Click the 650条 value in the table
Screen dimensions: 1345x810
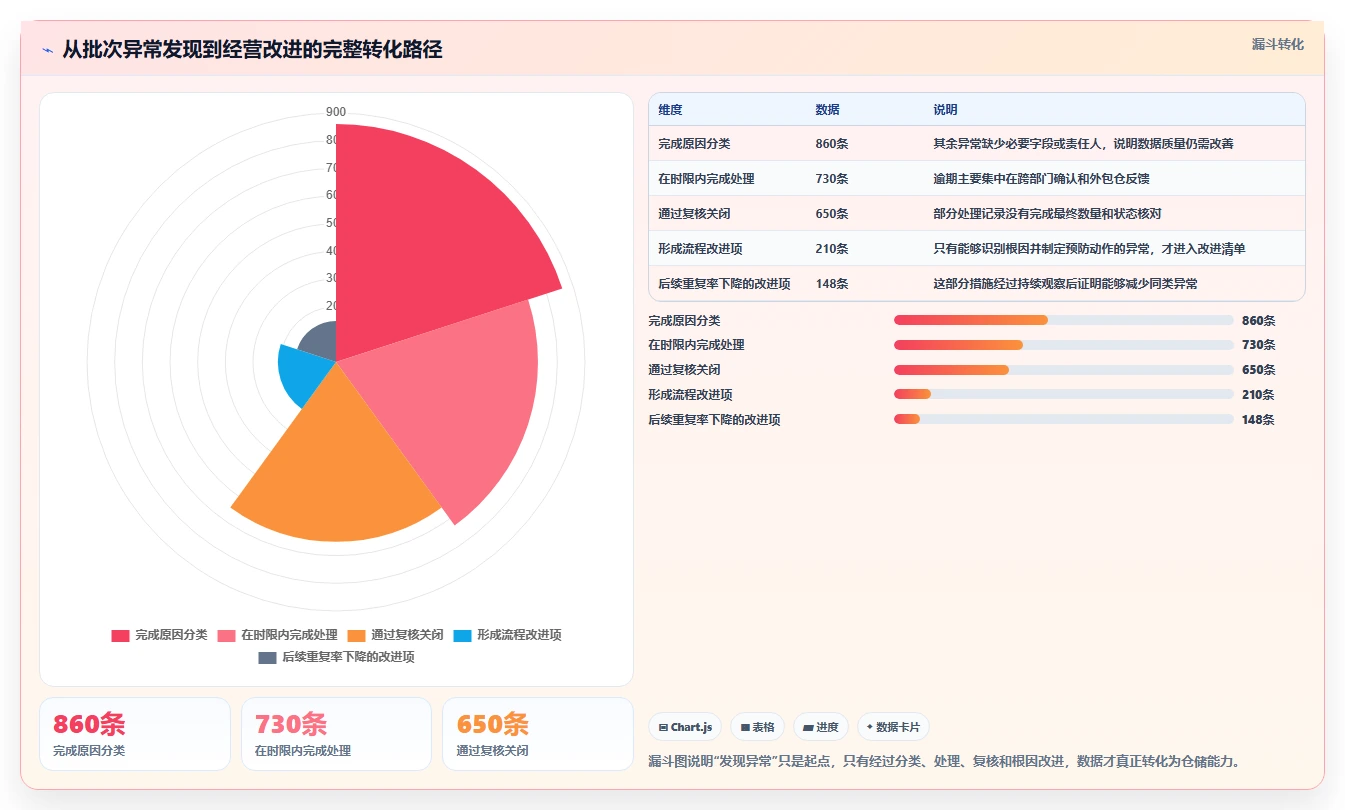click(x=832, y=214)
